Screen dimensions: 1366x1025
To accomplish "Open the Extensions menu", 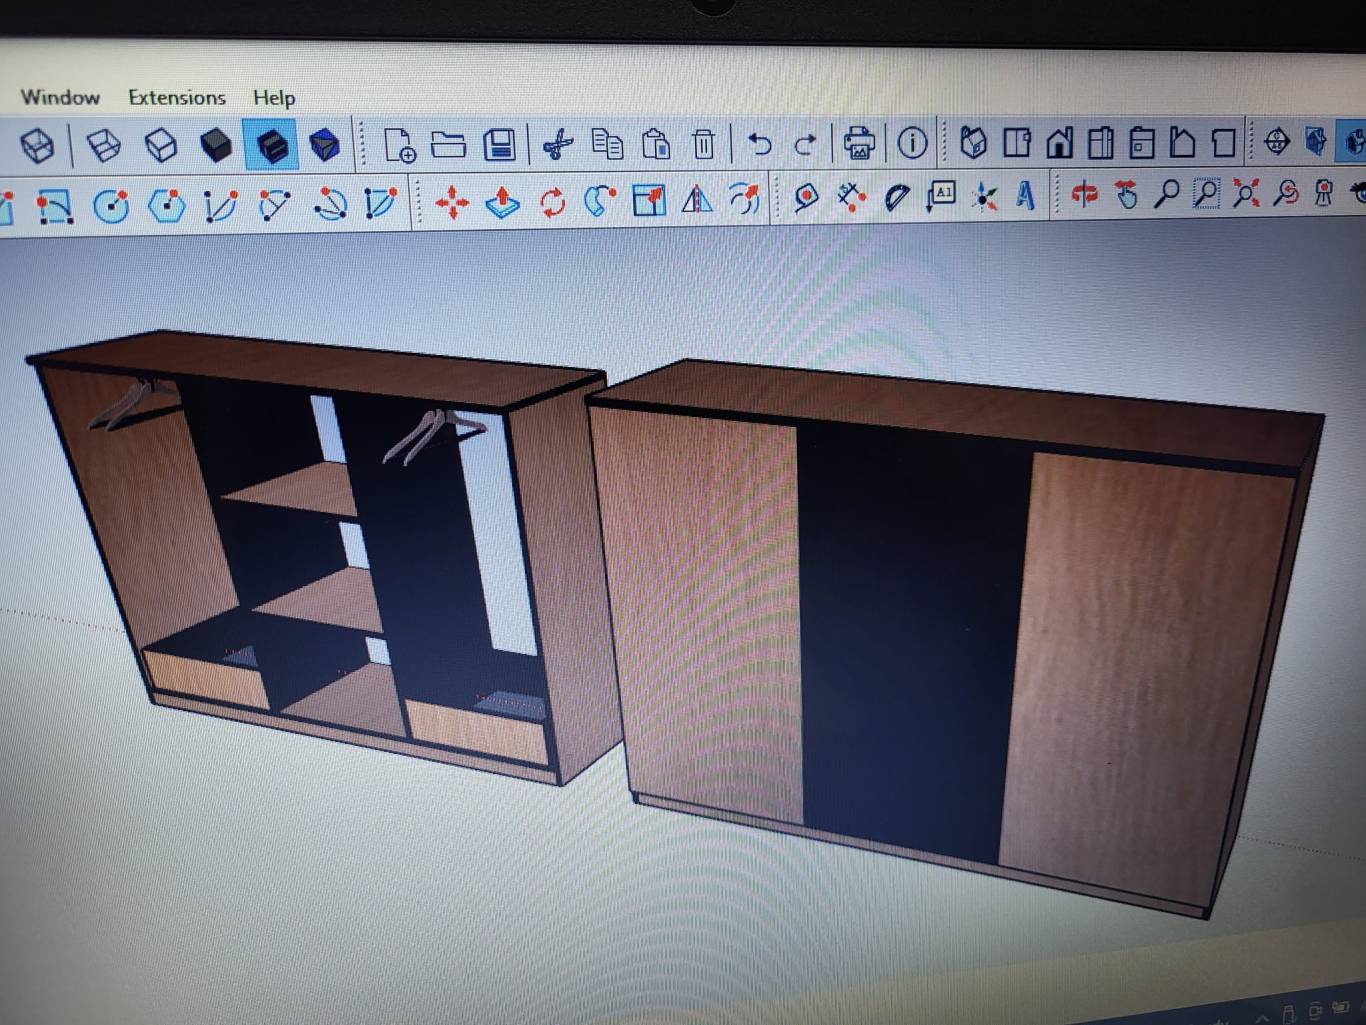I will (177, 97).
